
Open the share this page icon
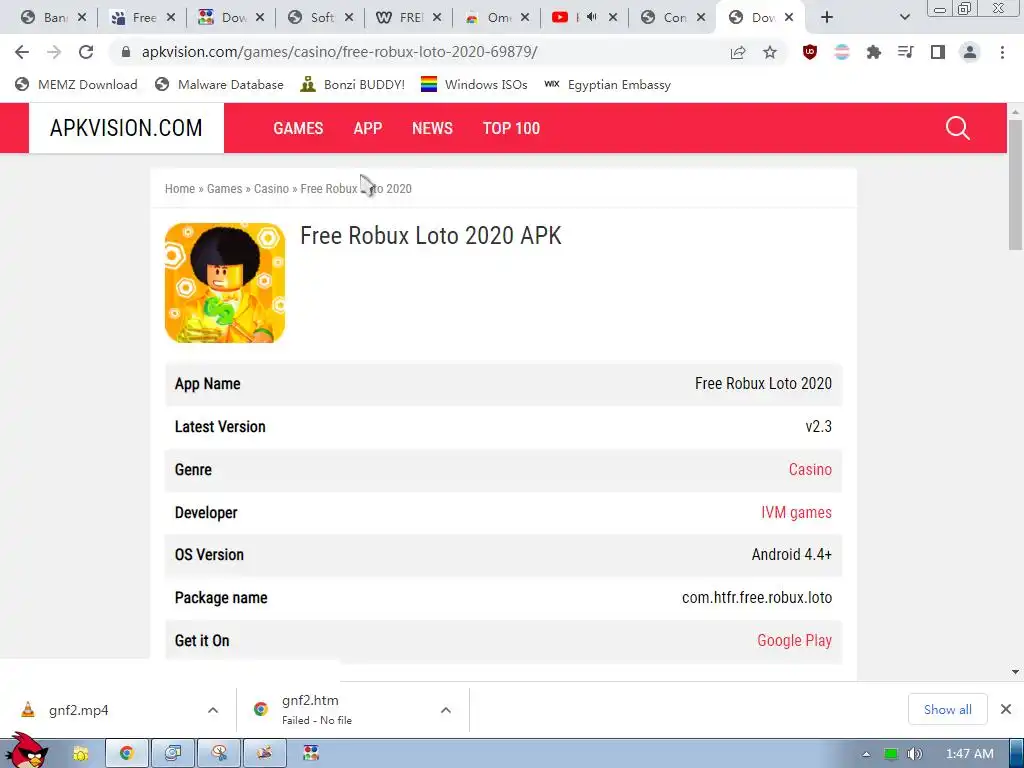[738, 52]
